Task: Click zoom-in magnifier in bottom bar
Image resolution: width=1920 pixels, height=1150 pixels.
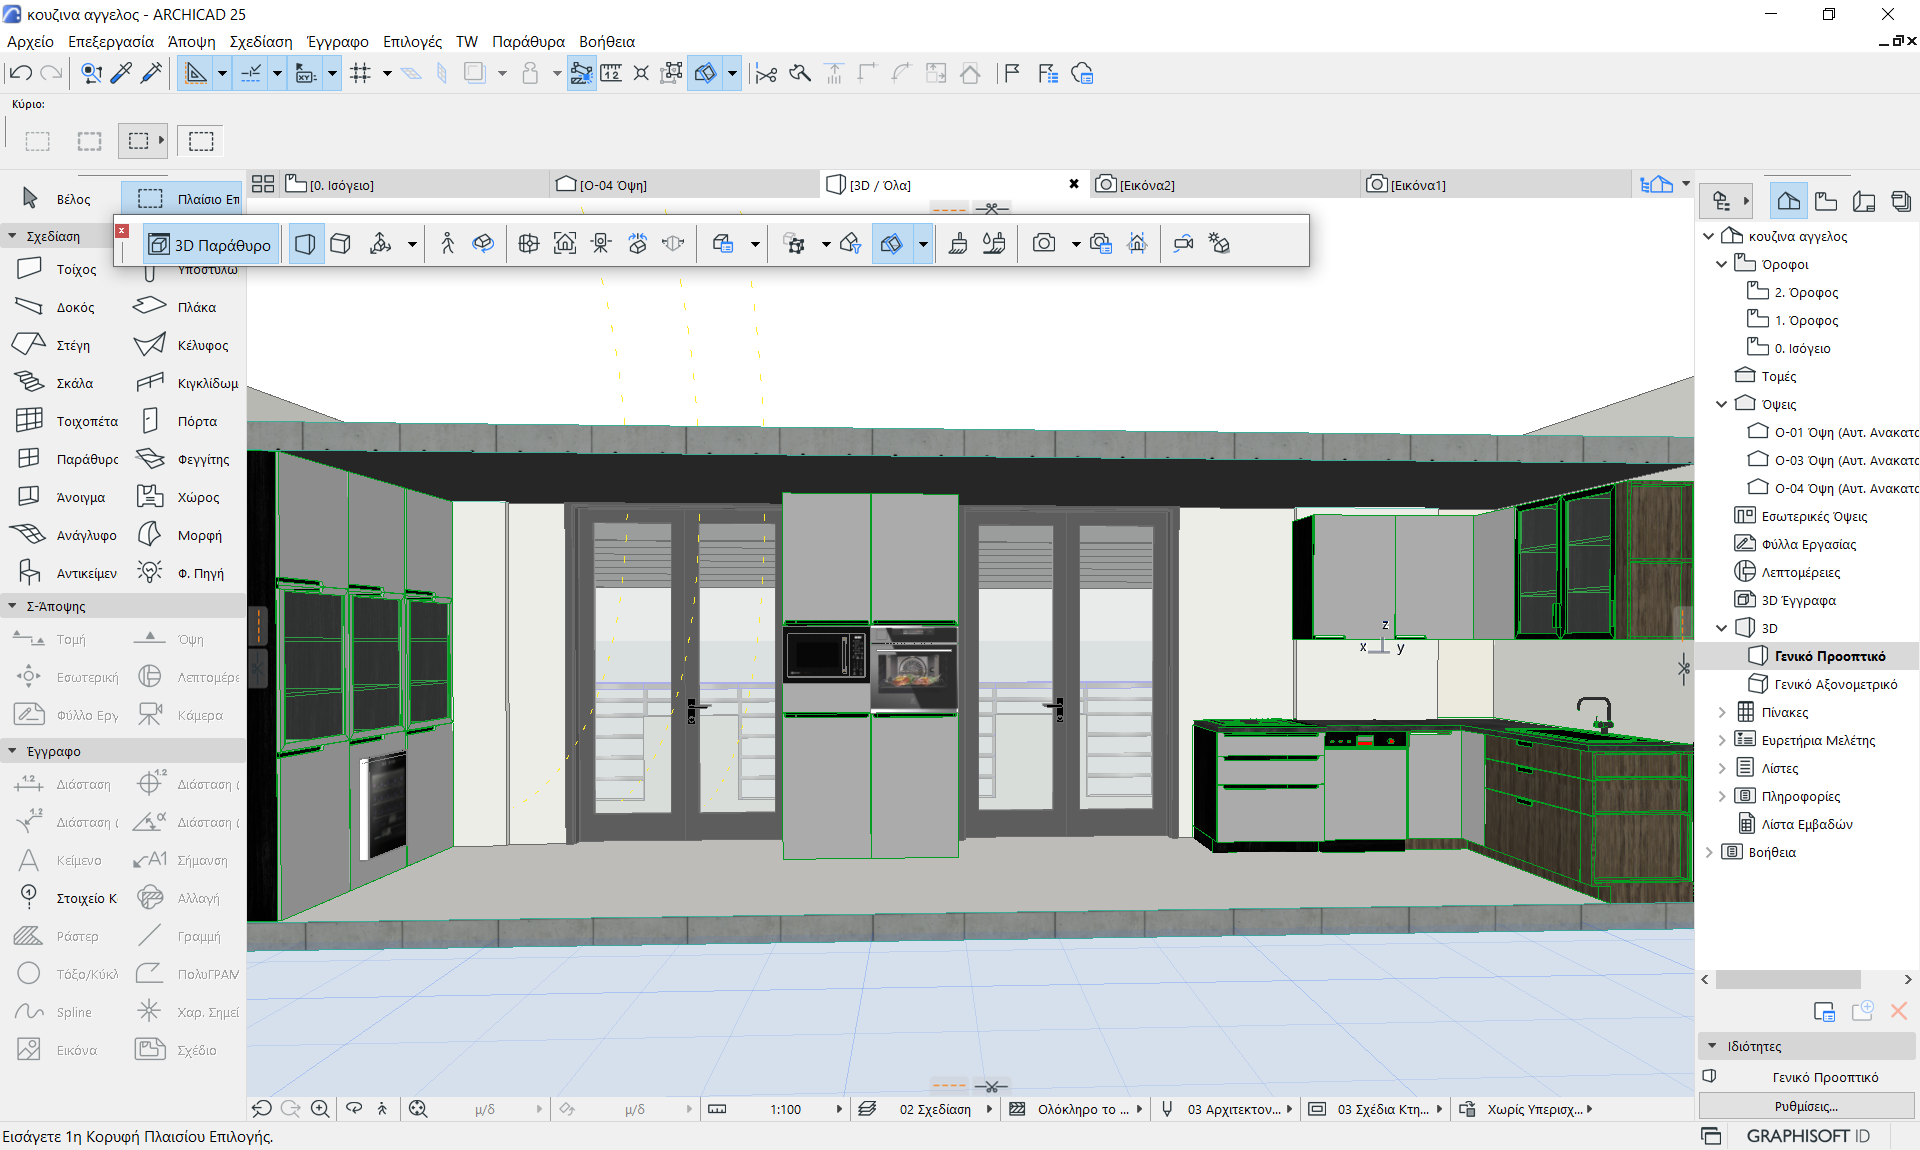Action: pos(320,1108)
